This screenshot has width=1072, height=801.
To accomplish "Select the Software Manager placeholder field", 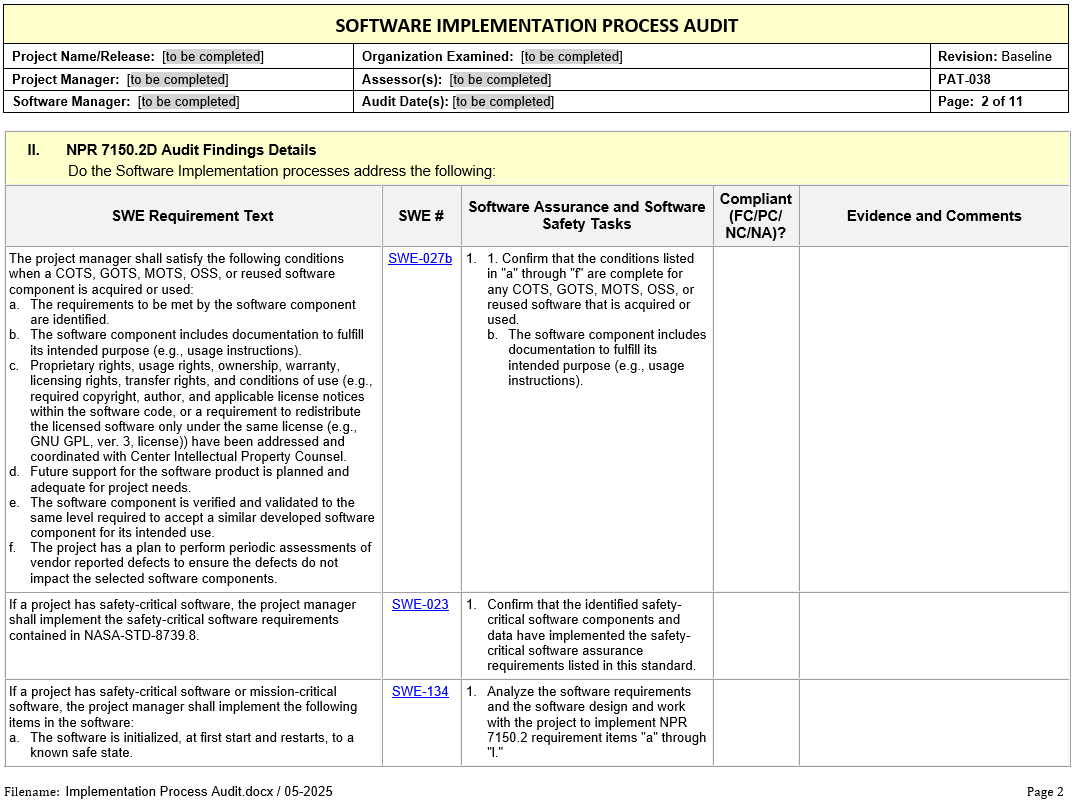I will [189, 102].
